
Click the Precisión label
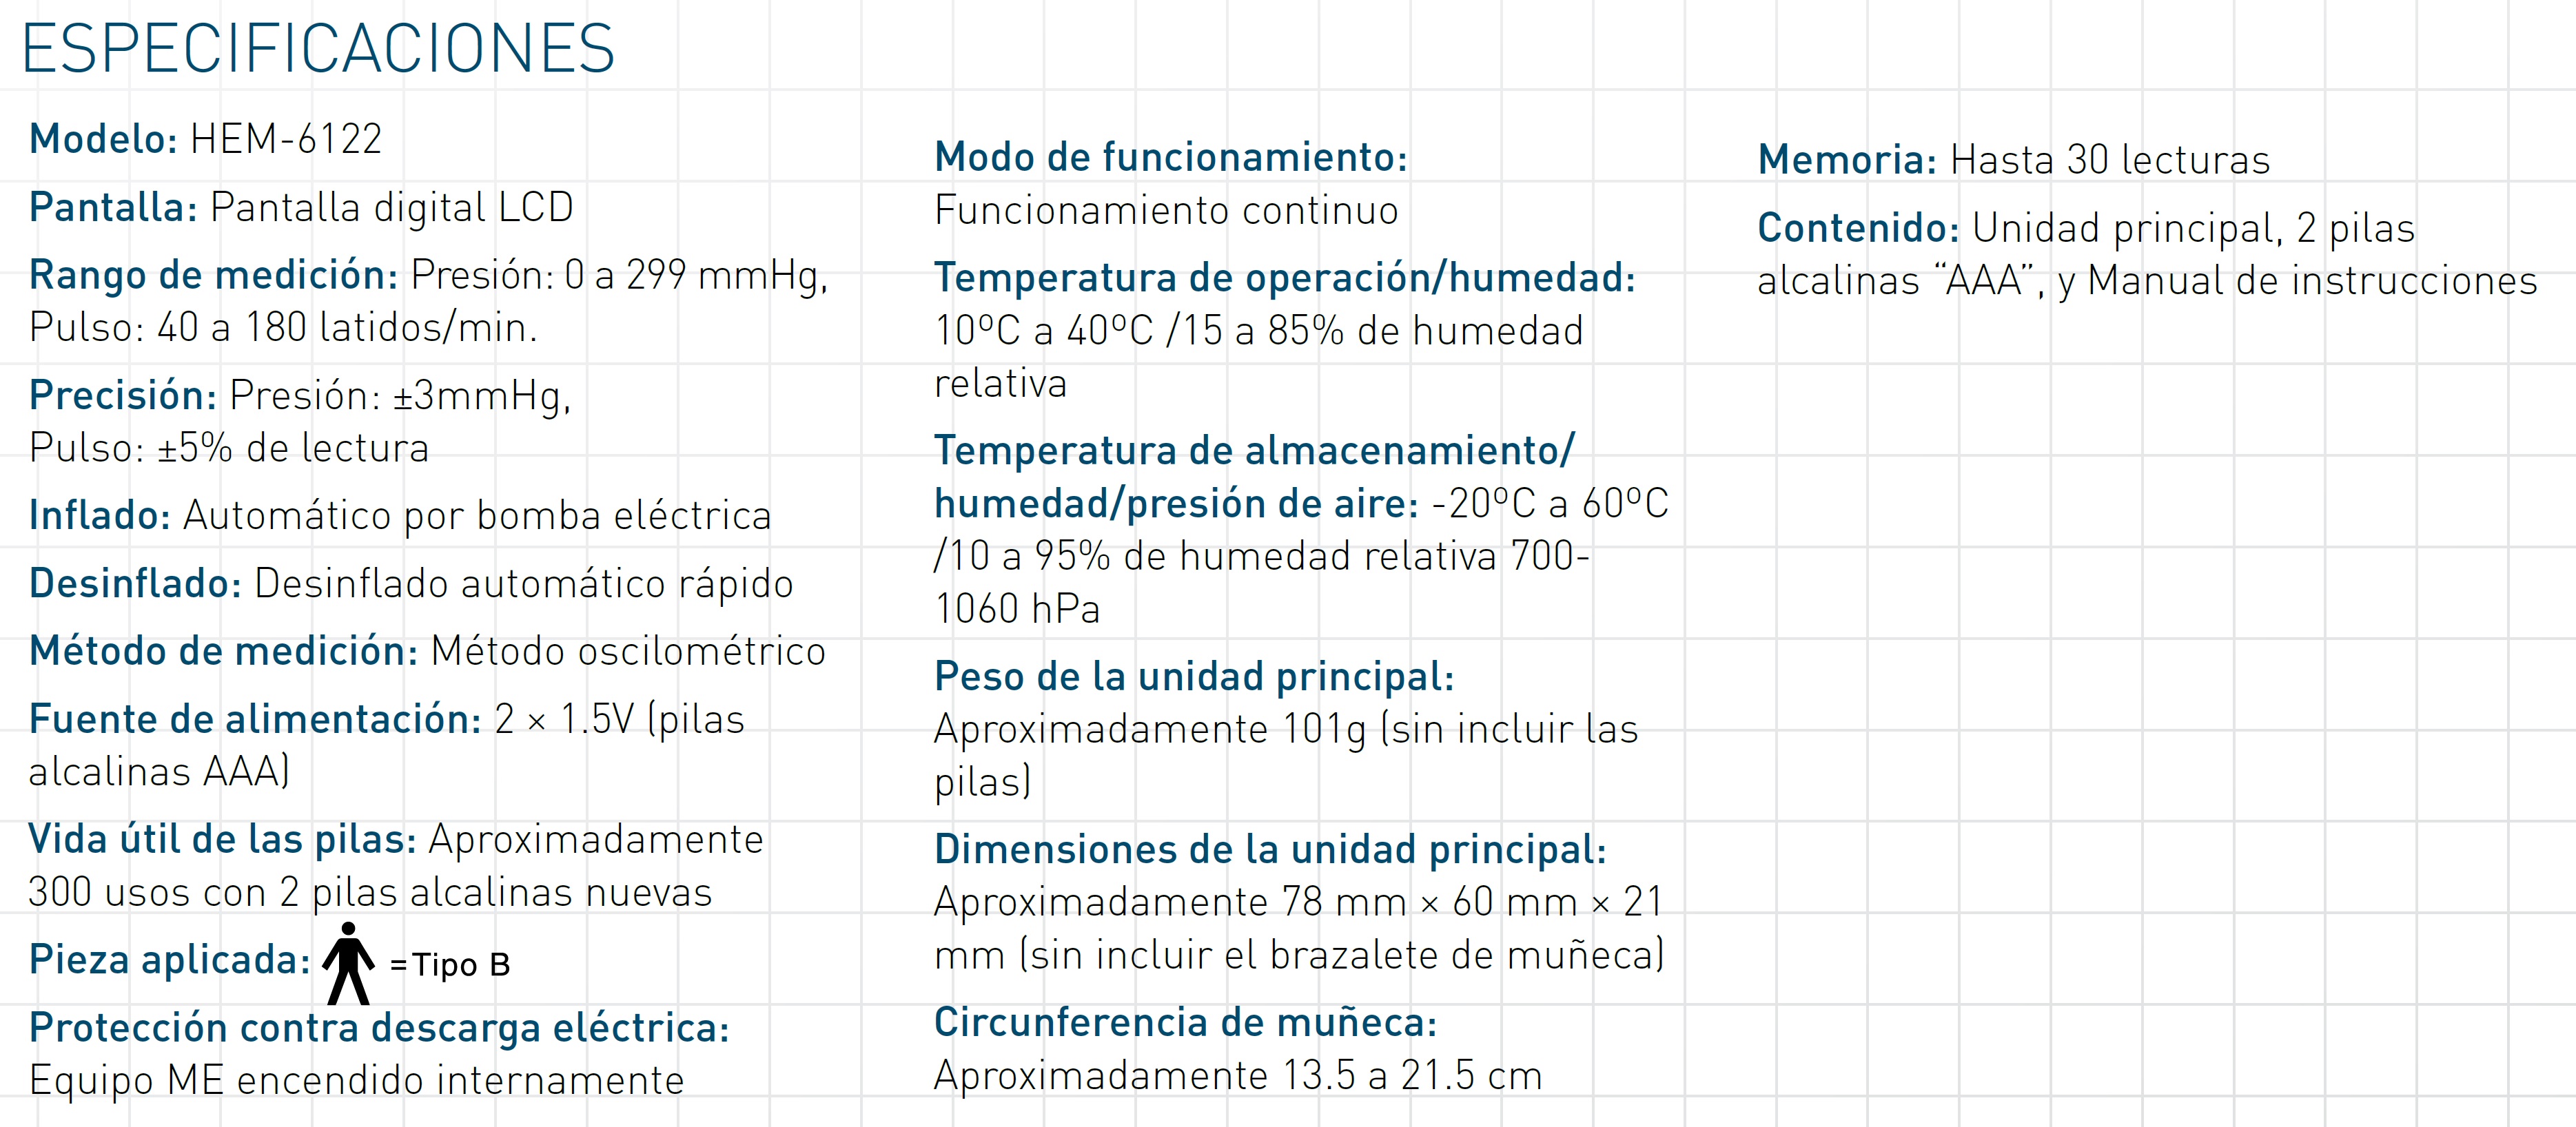click(x=123, y=396)
